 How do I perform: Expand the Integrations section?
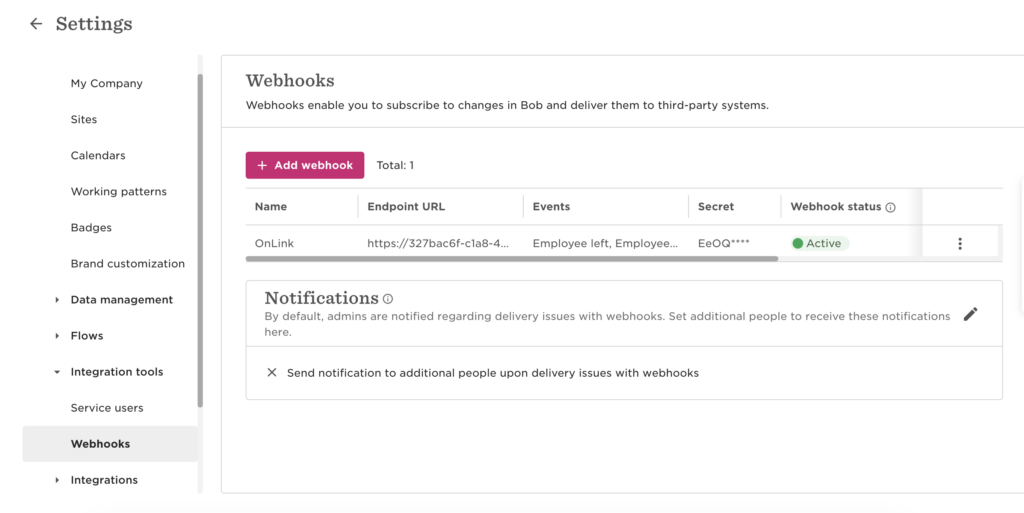pos(57,480)
